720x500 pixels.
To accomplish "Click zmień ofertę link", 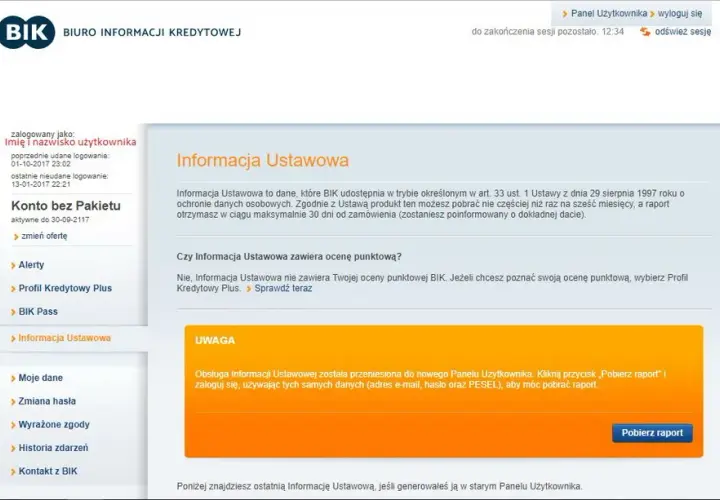I will click(44, 236).
